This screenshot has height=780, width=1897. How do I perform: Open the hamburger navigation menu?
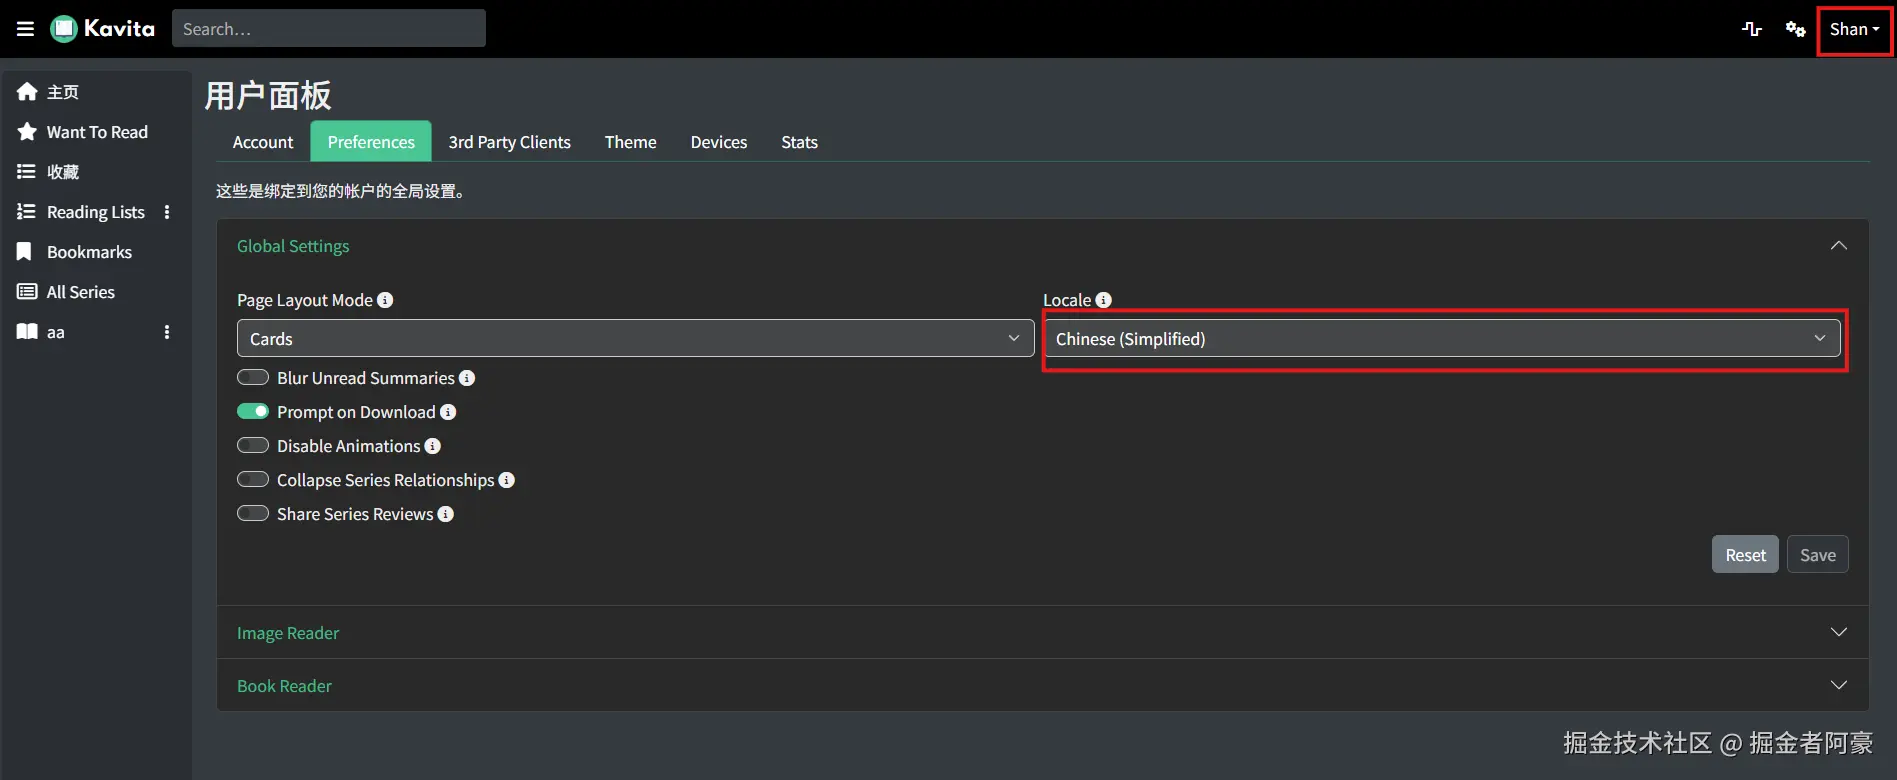(26, 29)
